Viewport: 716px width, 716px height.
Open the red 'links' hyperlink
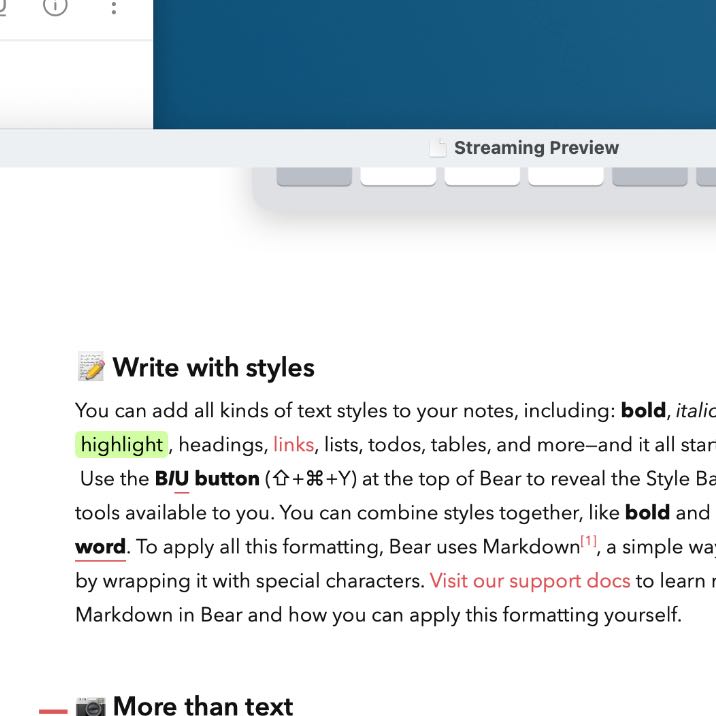click(x=293, y=444)
